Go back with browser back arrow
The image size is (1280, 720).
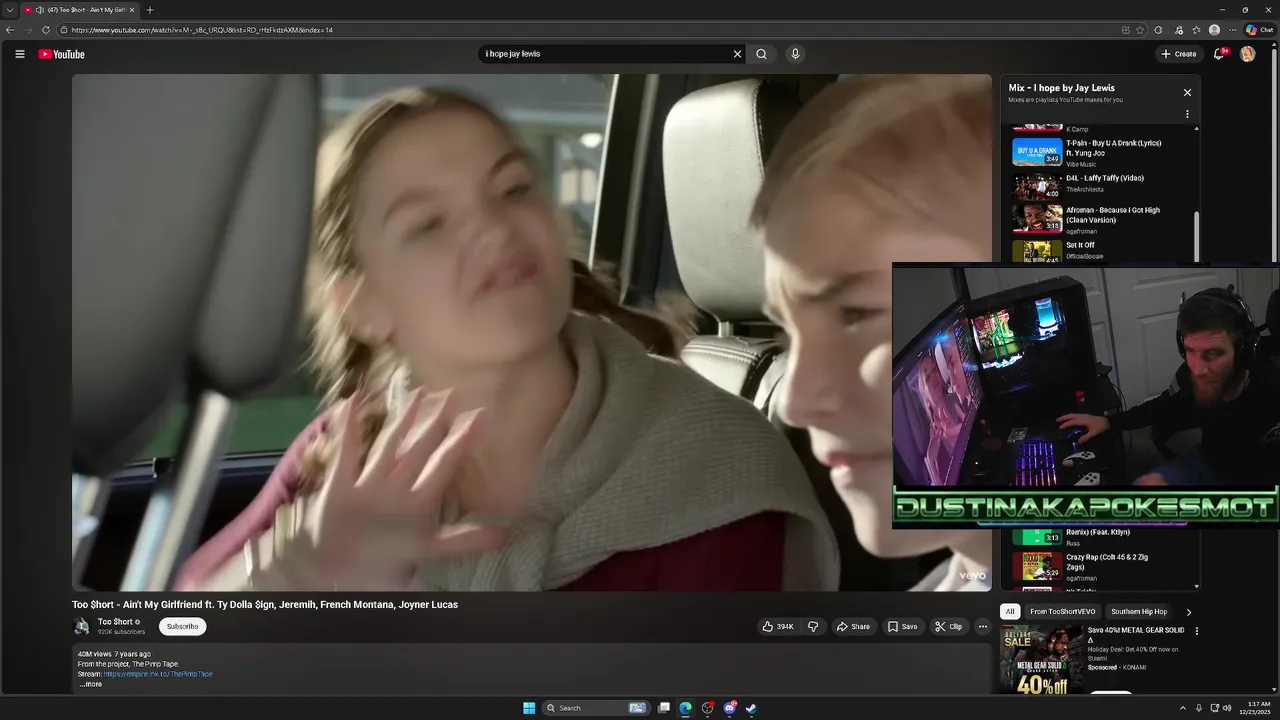pos(10,30)
